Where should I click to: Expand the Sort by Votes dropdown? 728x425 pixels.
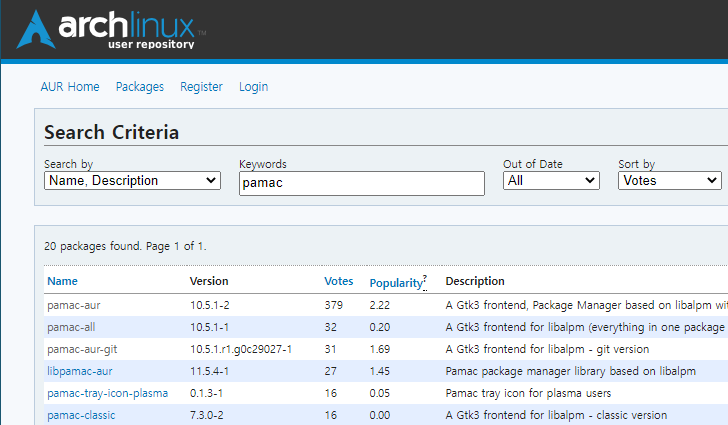670,181
